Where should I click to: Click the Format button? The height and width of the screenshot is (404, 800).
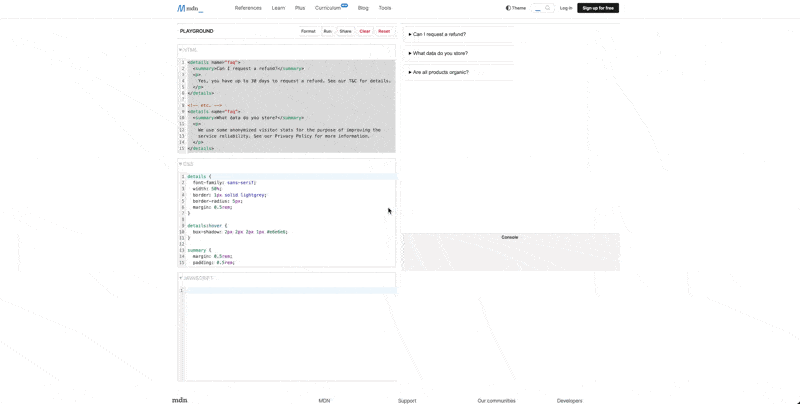pos(308,31)
